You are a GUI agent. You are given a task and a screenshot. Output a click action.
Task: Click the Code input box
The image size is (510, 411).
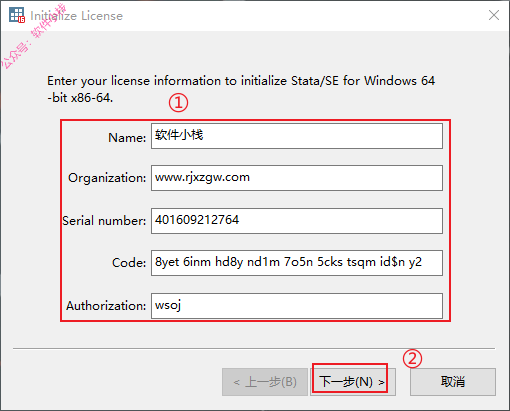[x=297, y=263]
